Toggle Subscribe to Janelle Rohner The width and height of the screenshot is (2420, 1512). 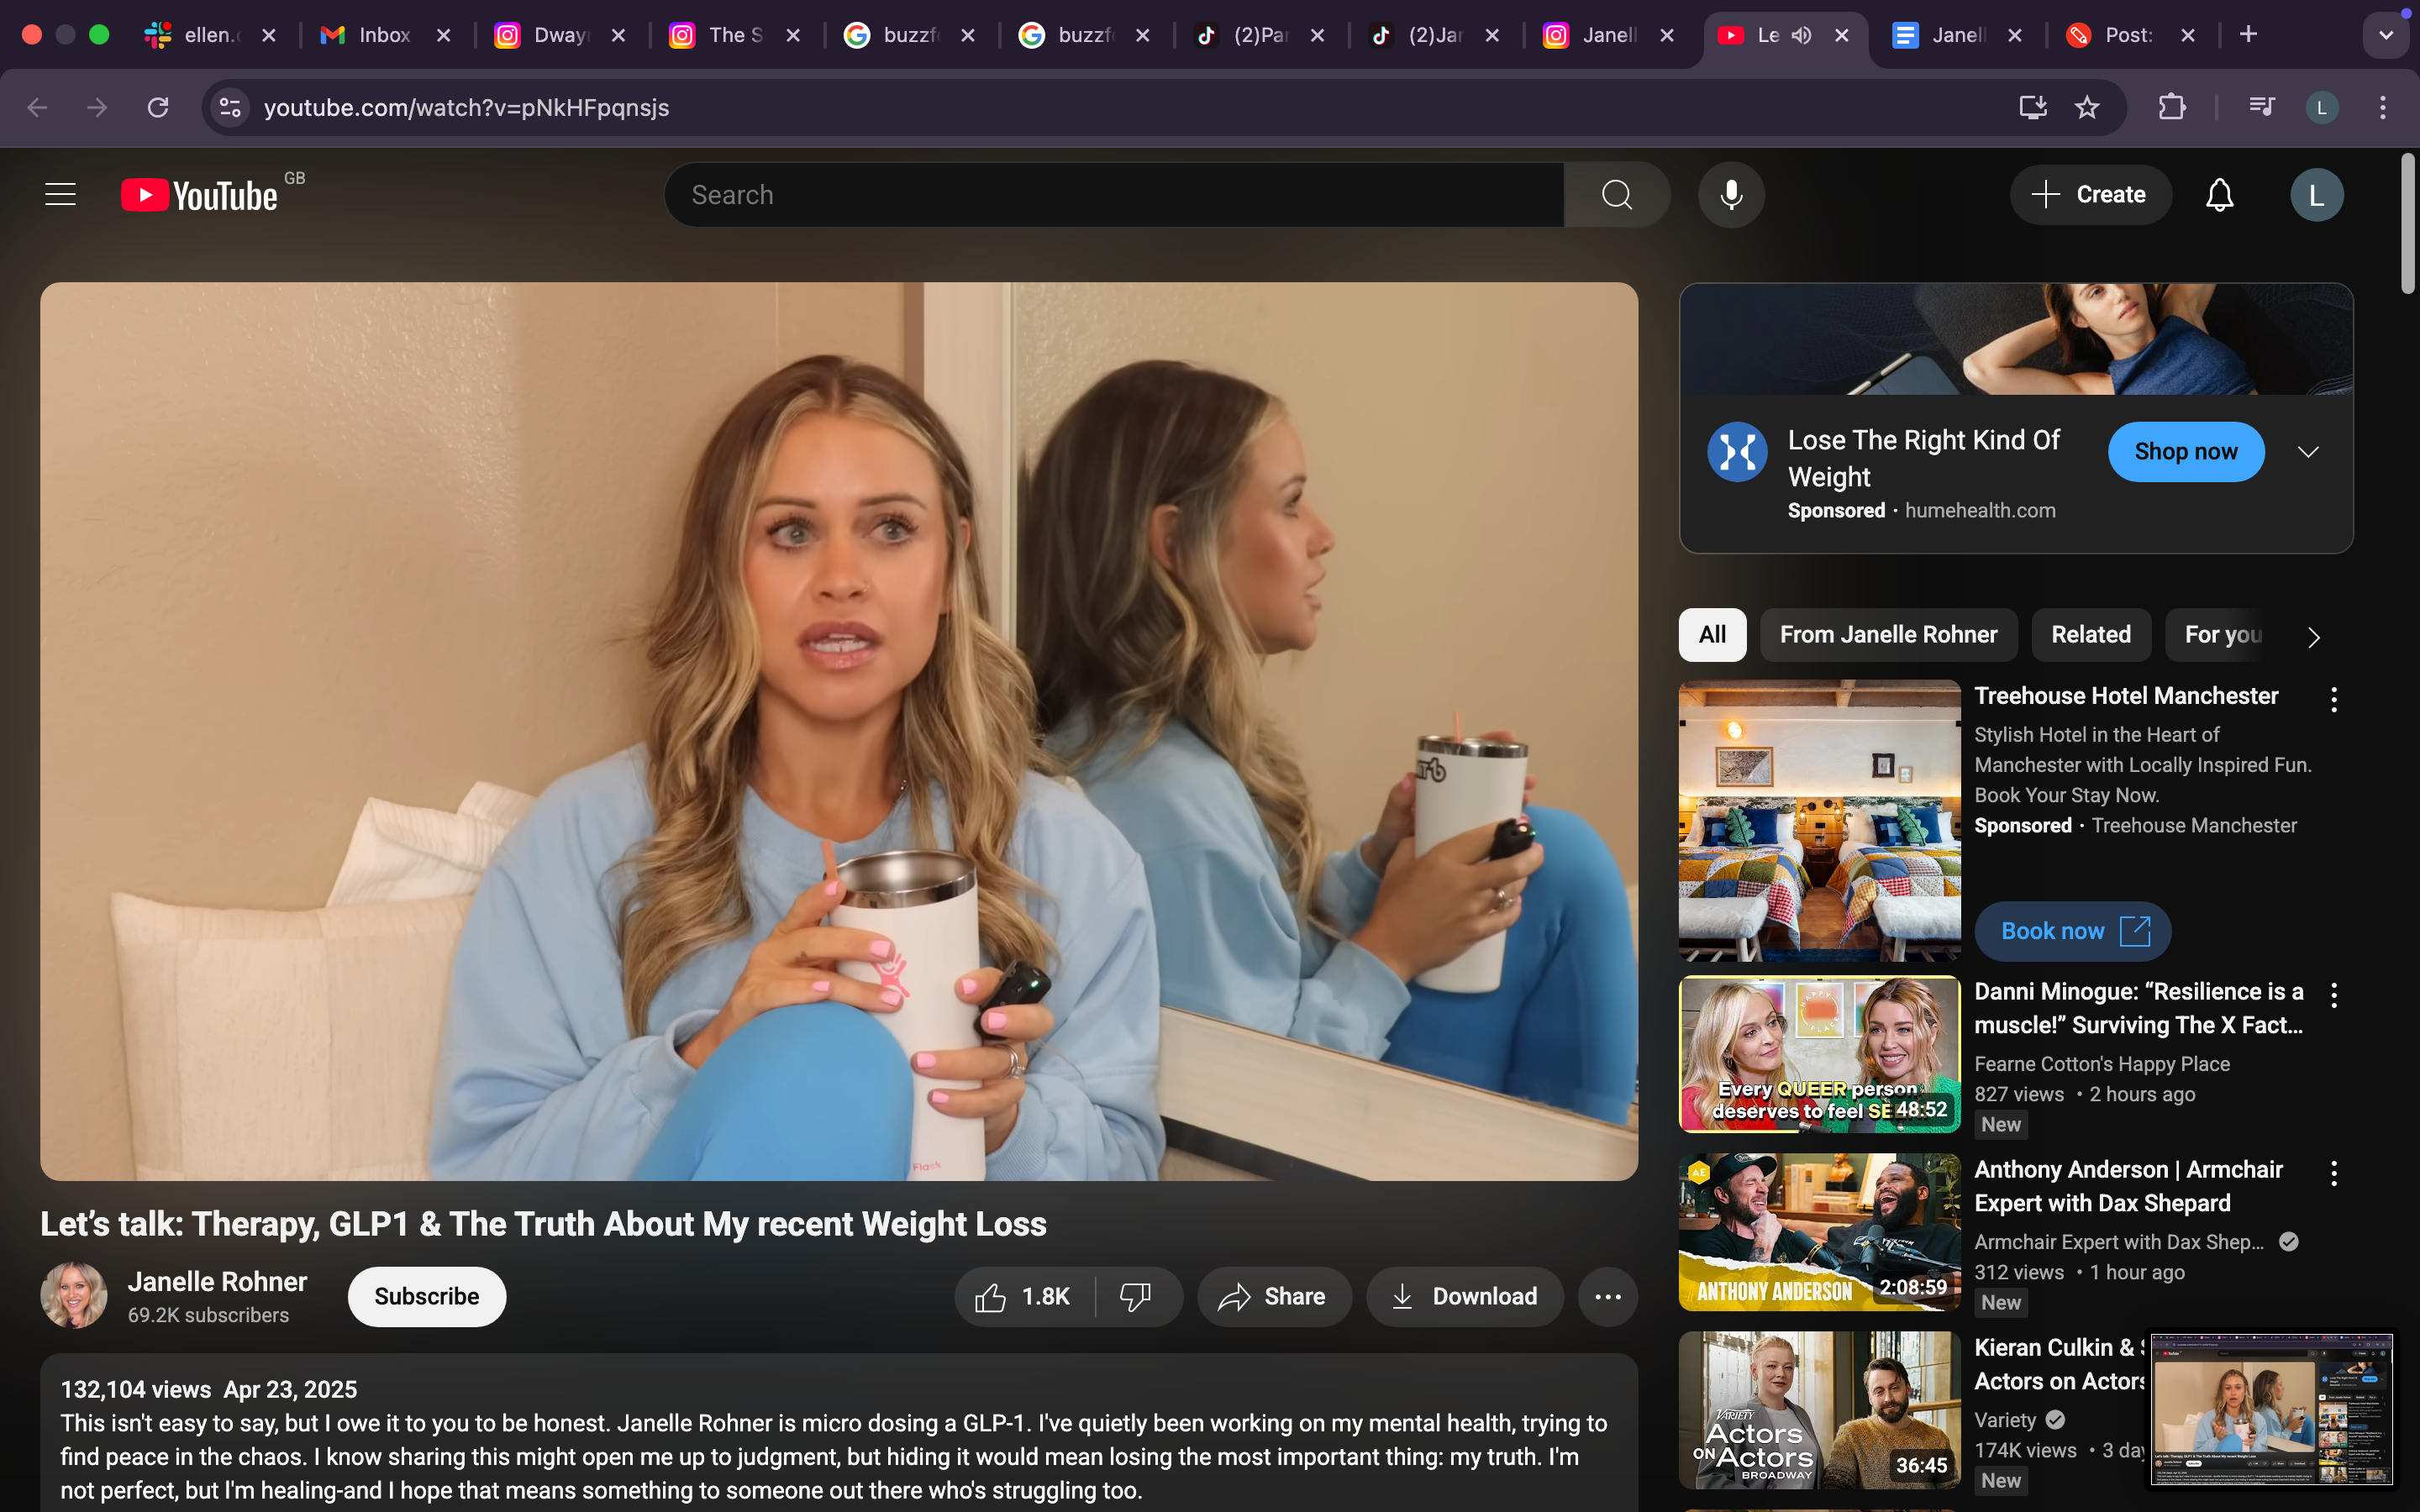click(426, 1296)
